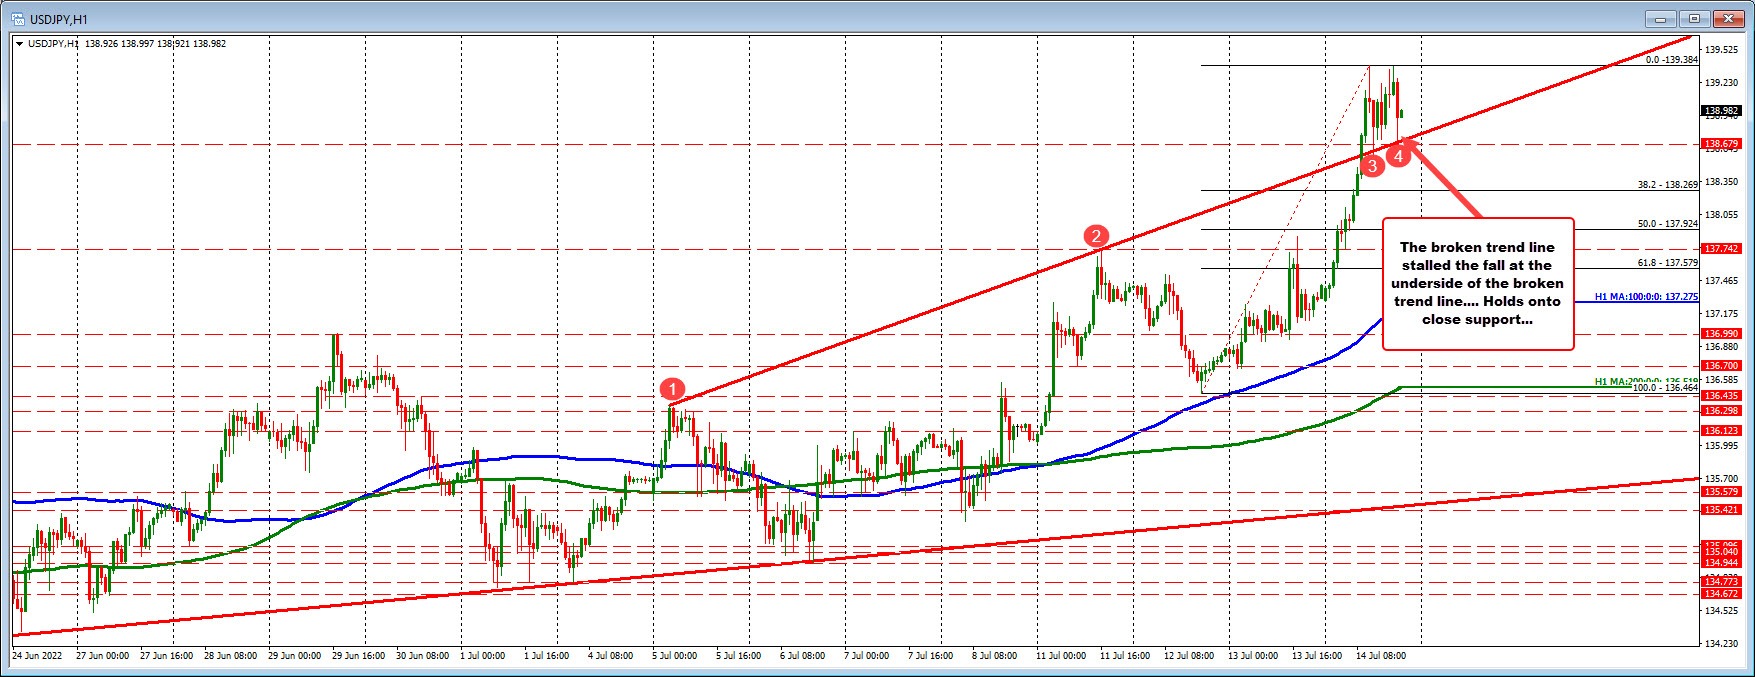Click the 27 Jun 16:00 time axis label

(166, 656)
